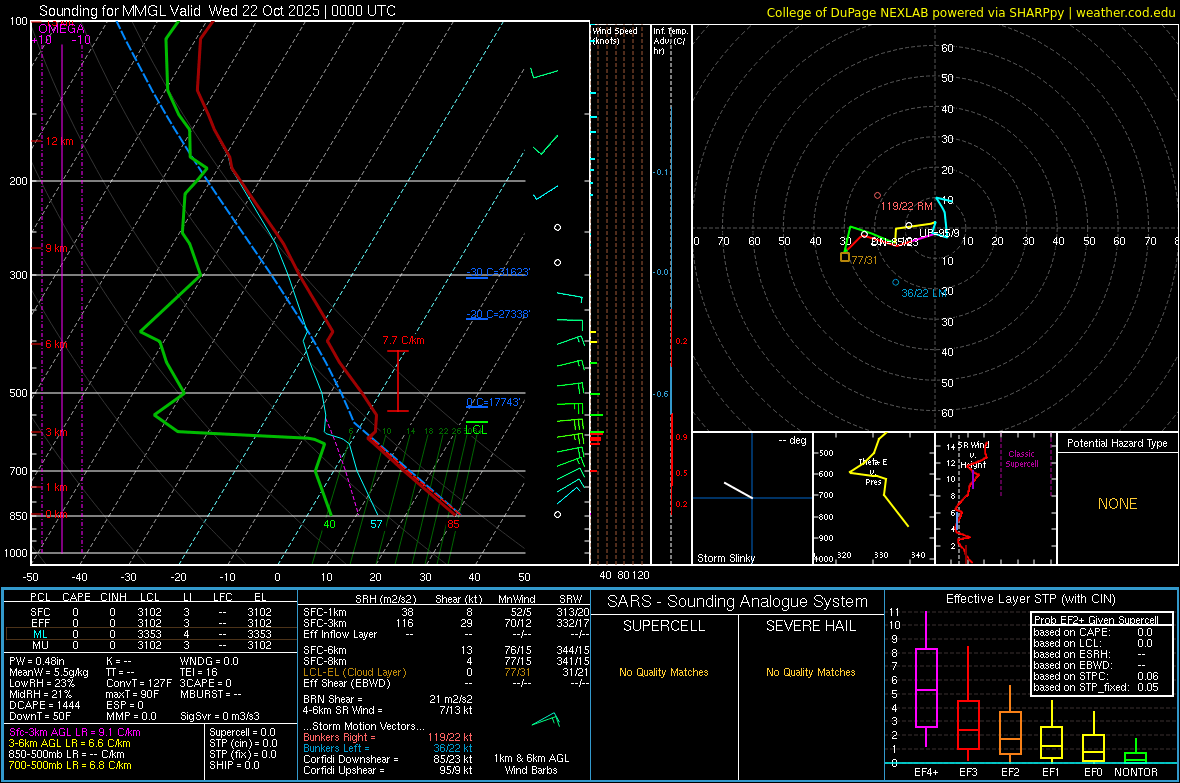
Task: Click Sfc-3km AGL LR = 9.1 C/km
Action: click(x=75, y=732)
